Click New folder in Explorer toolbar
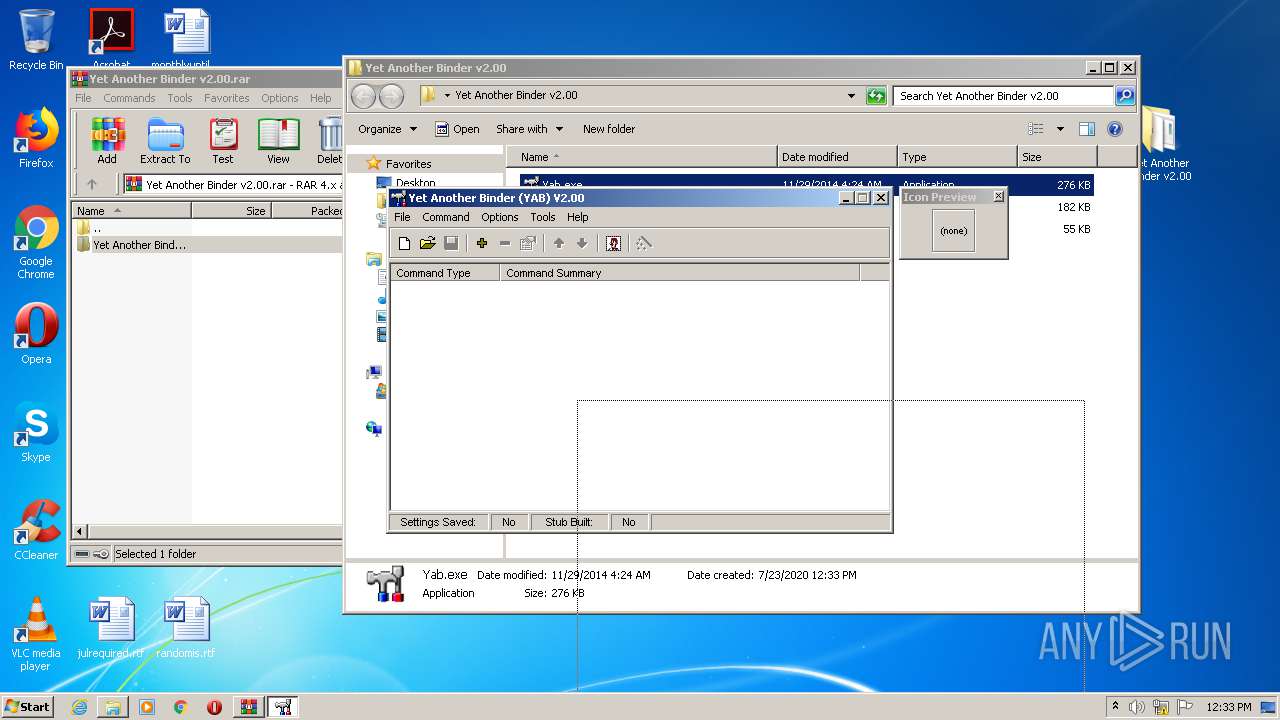 point(609,129)
